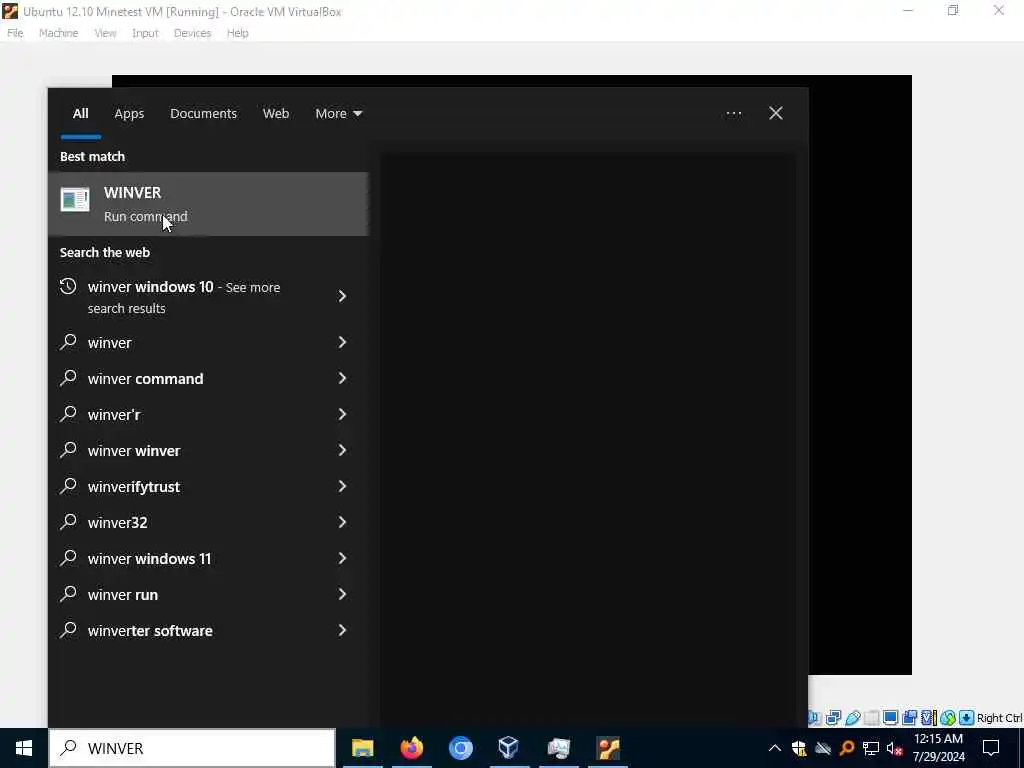Open VirtualBox View menu
This screenshot has height=768, width=1024.
[105, 33]
